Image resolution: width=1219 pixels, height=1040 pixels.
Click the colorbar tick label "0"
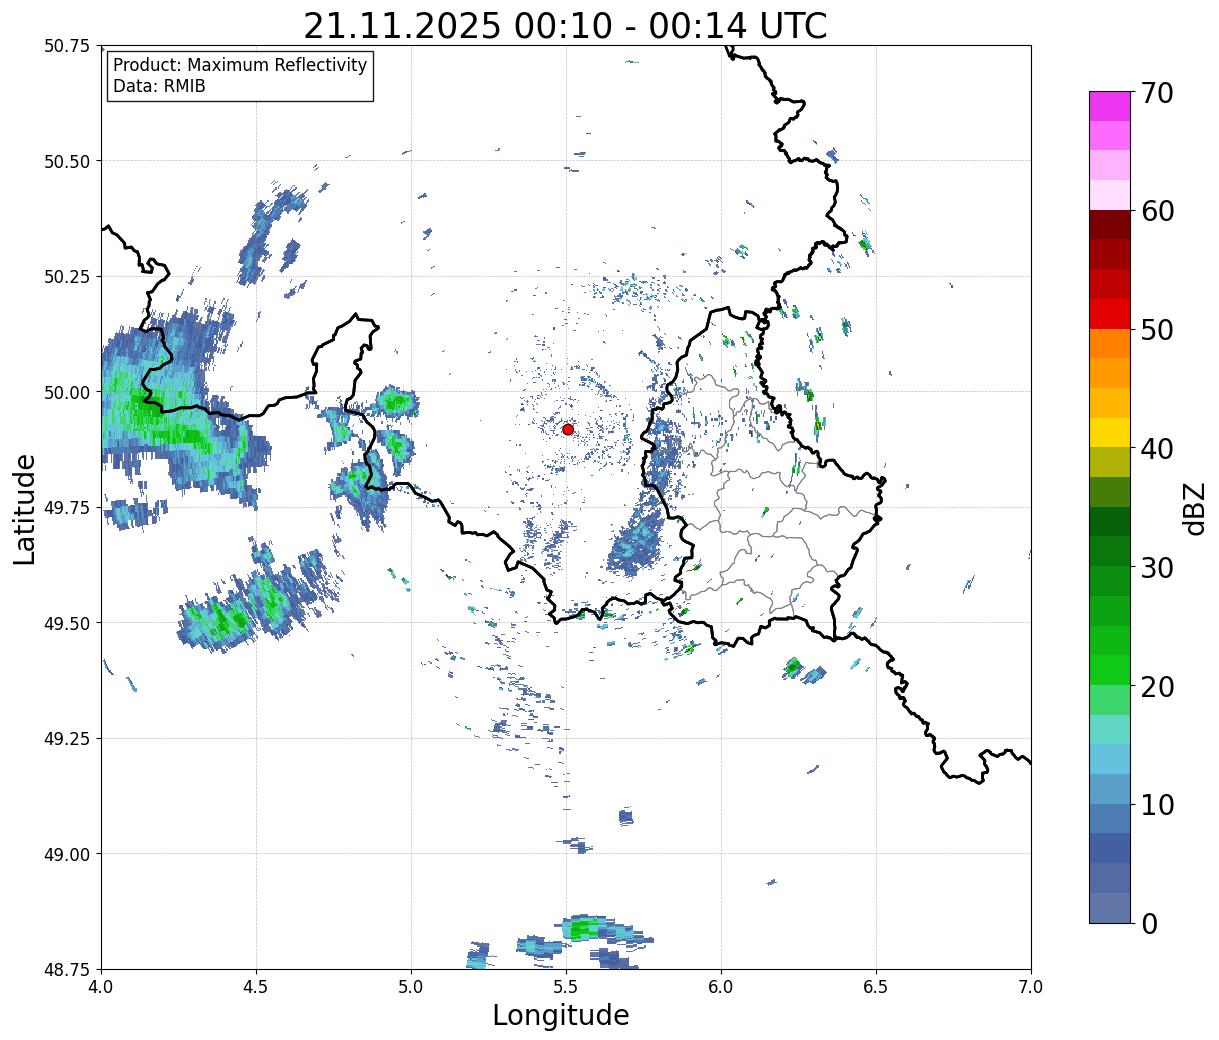(x=1149, y=923)
